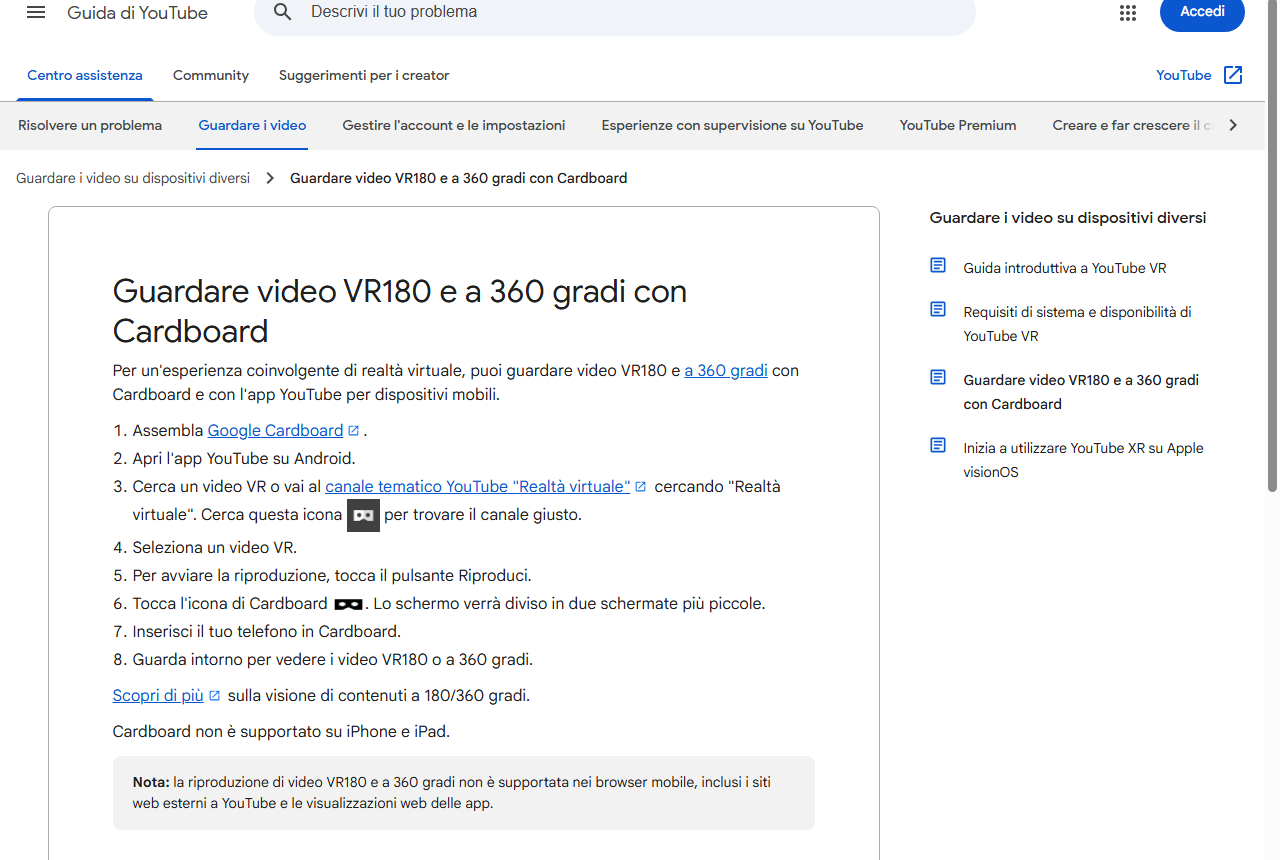The image size is (1280, 860).
Task: Open the Google Cardboard link
Action: click(x=275, y=431)
